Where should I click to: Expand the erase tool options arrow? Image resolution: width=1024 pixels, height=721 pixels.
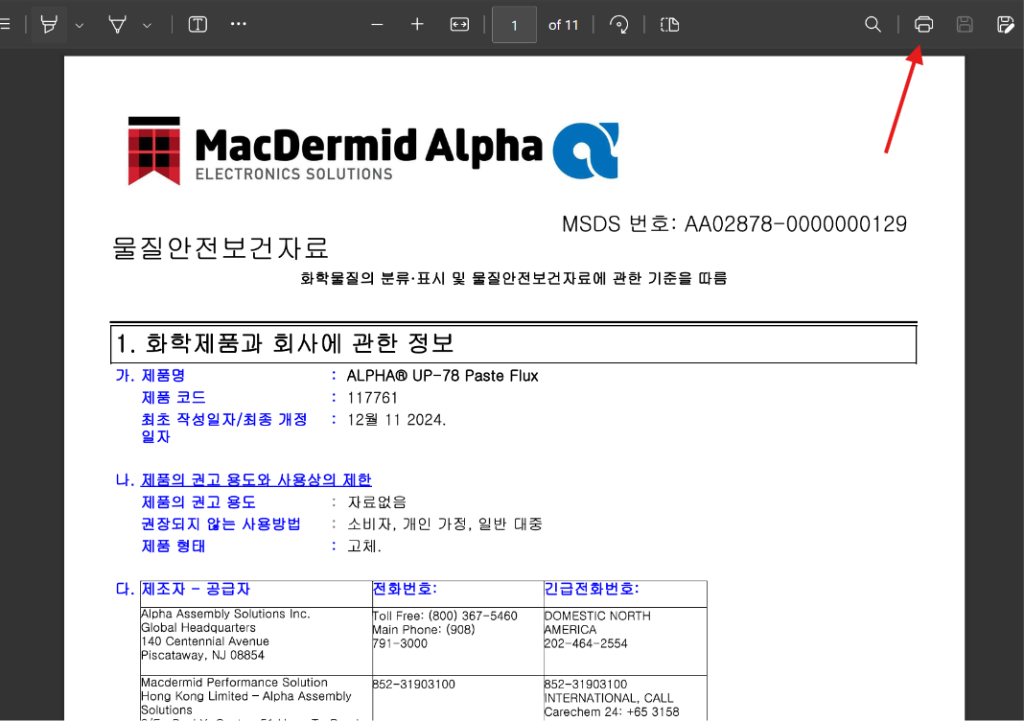tap(147, 25)
